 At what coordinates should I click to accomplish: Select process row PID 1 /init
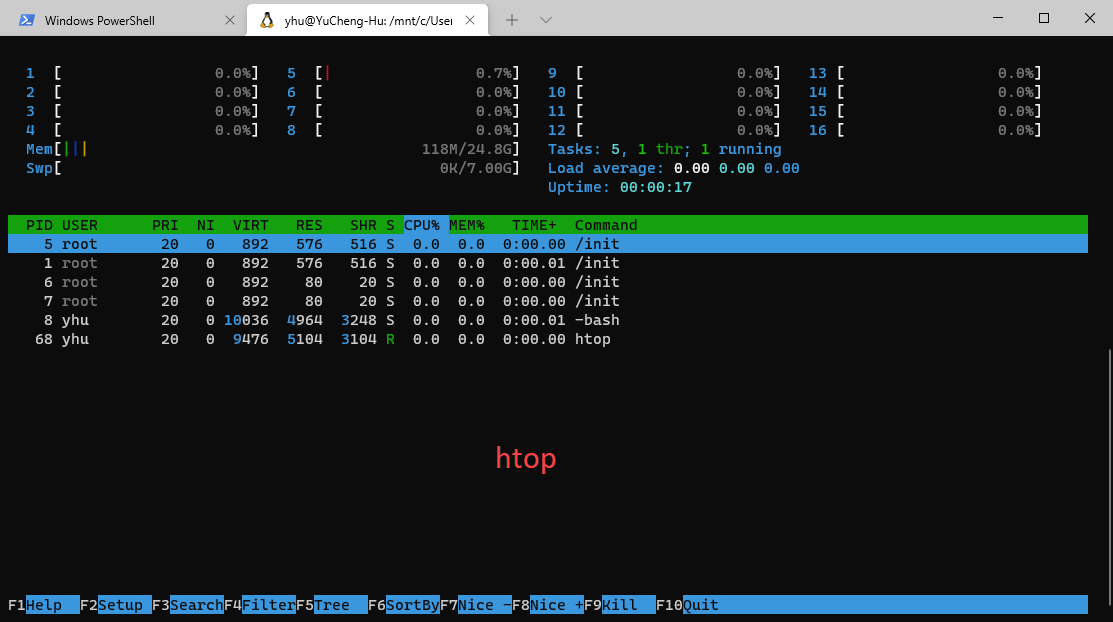(x=547, y=263)
